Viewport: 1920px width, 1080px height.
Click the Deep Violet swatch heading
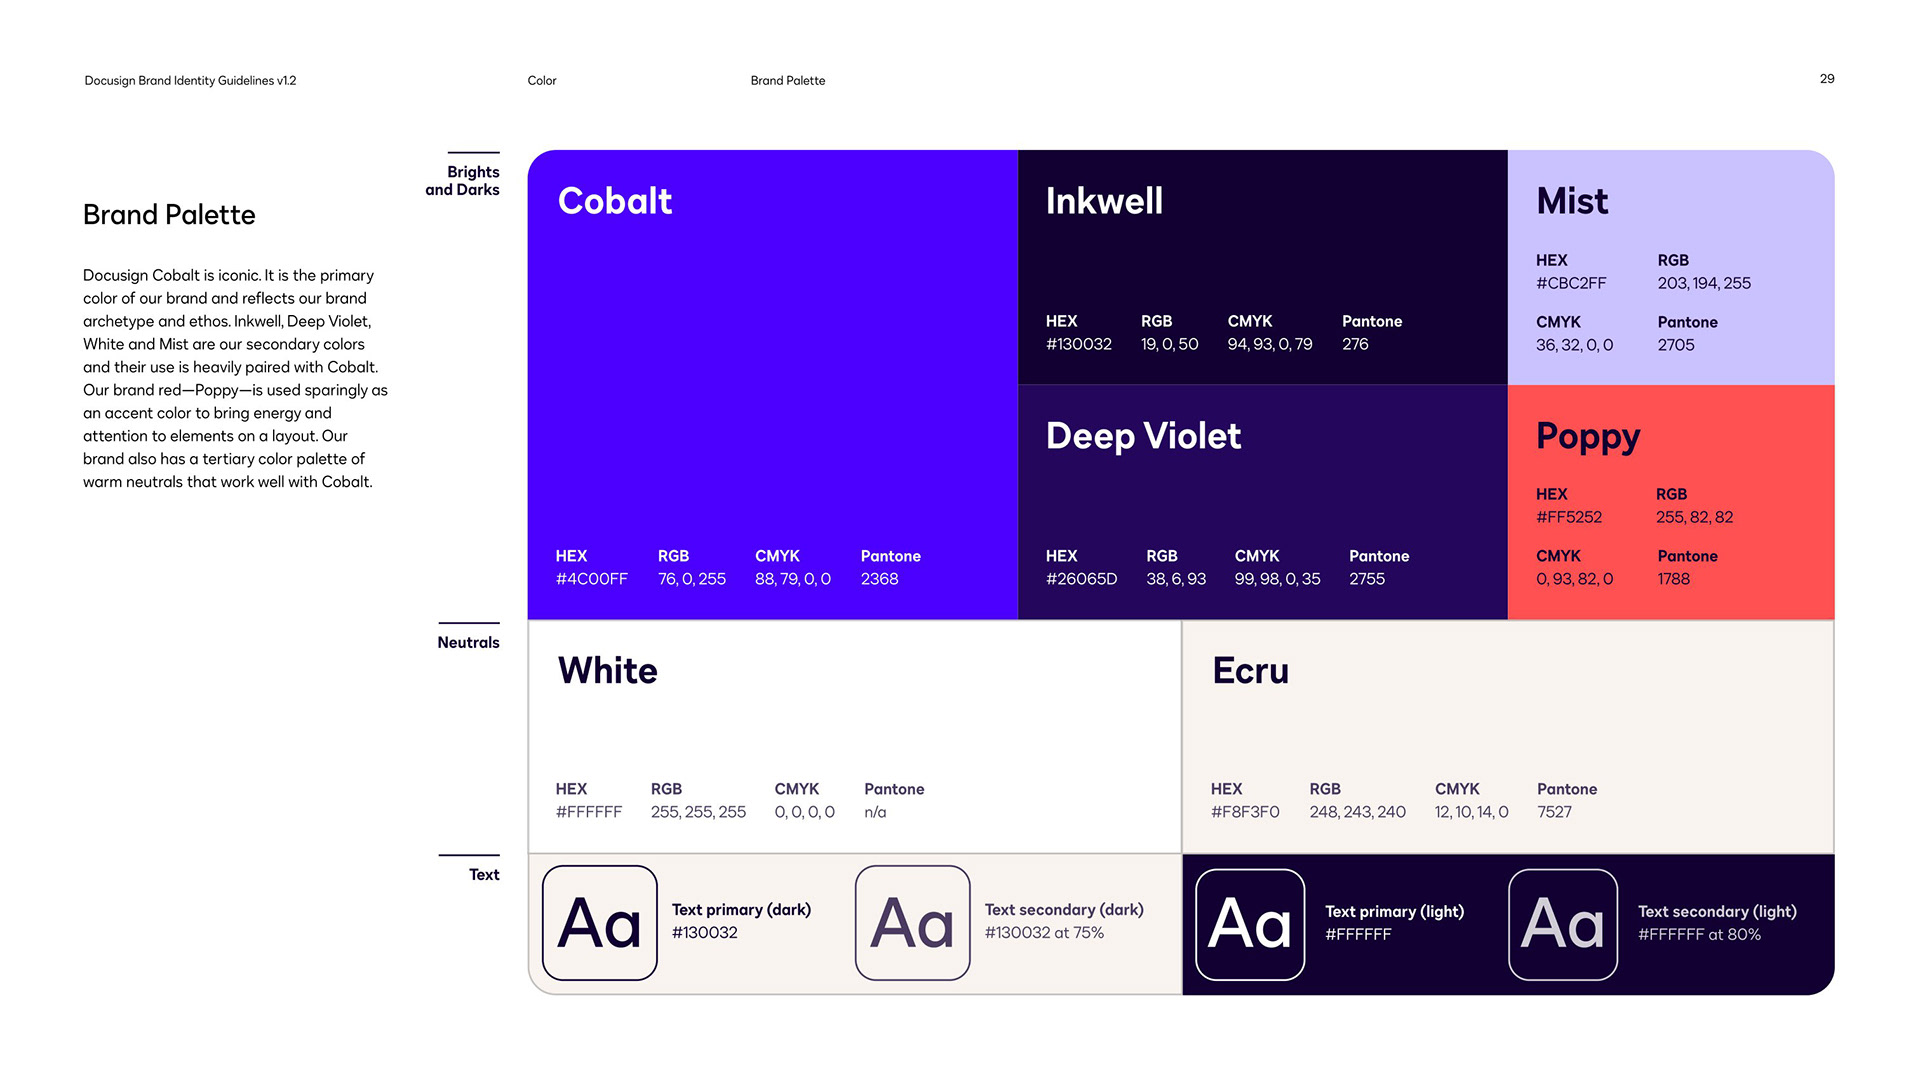click(x=1143, y=436)
